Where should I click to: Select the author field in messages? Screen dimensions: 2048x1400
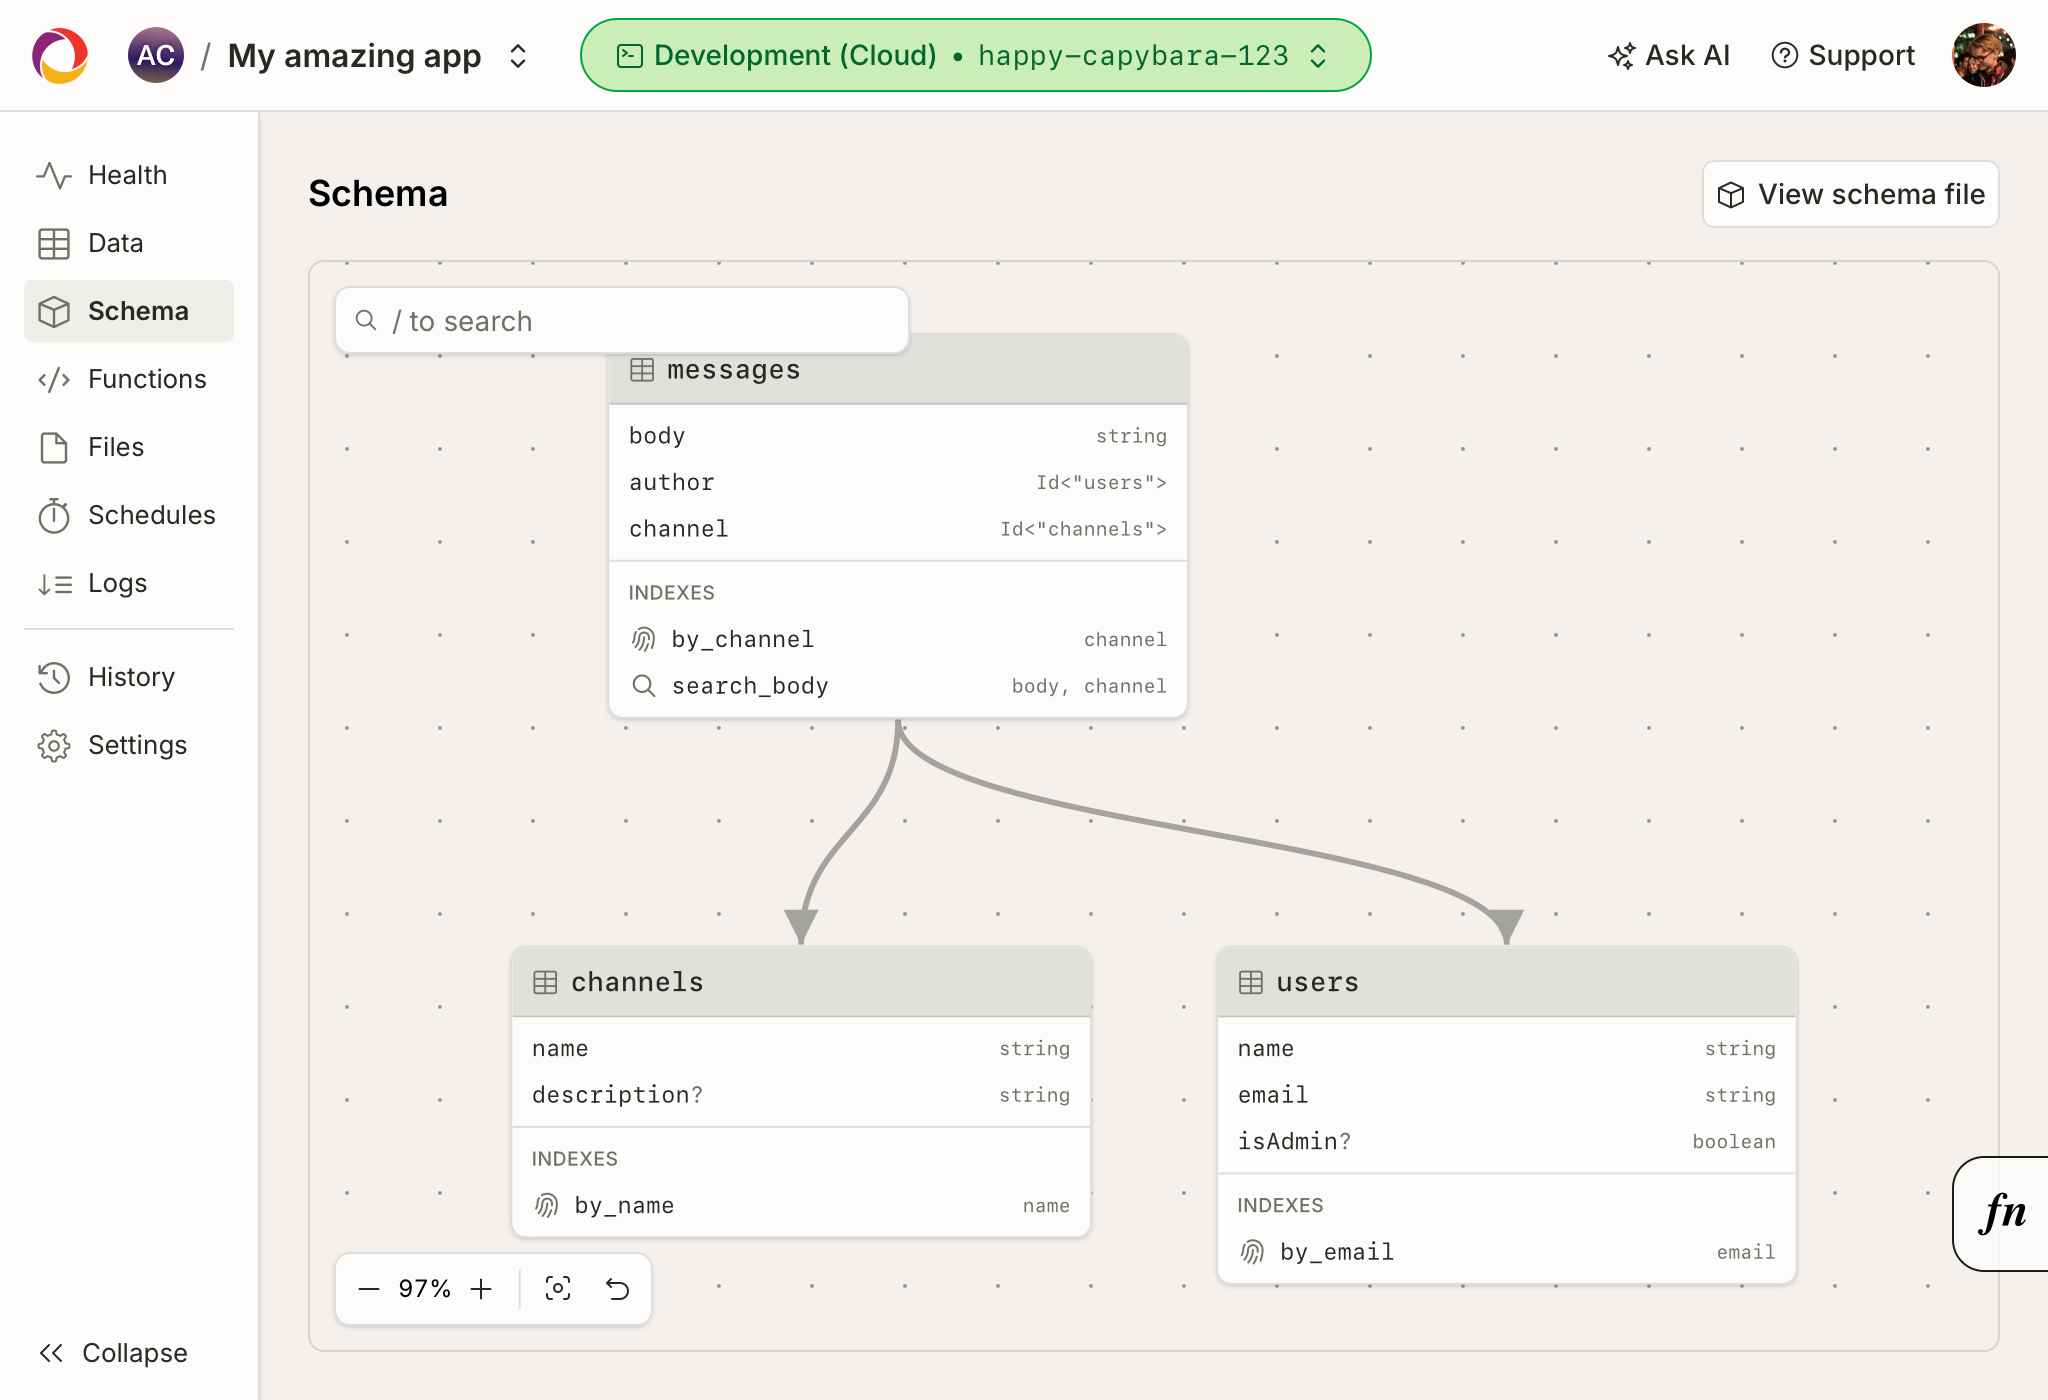coord(898,483)
